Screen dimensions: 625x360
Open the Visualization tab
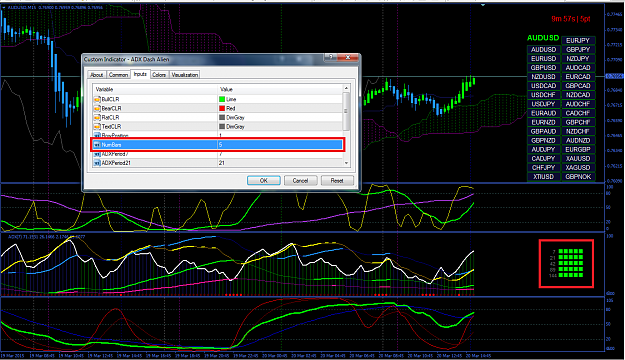click(185, 75)
